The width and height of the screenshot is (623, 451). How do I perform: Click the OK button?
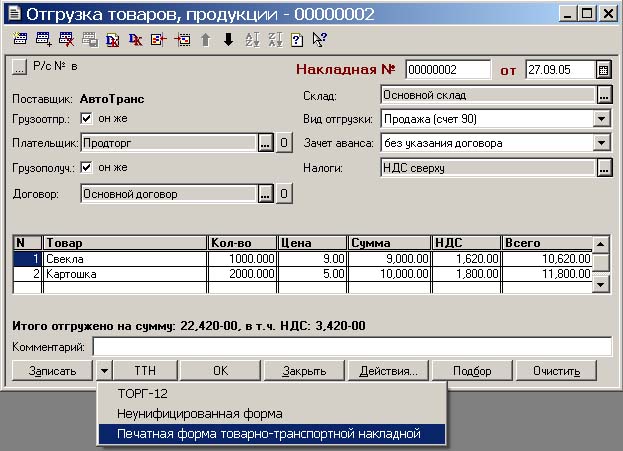click(221, 371)
